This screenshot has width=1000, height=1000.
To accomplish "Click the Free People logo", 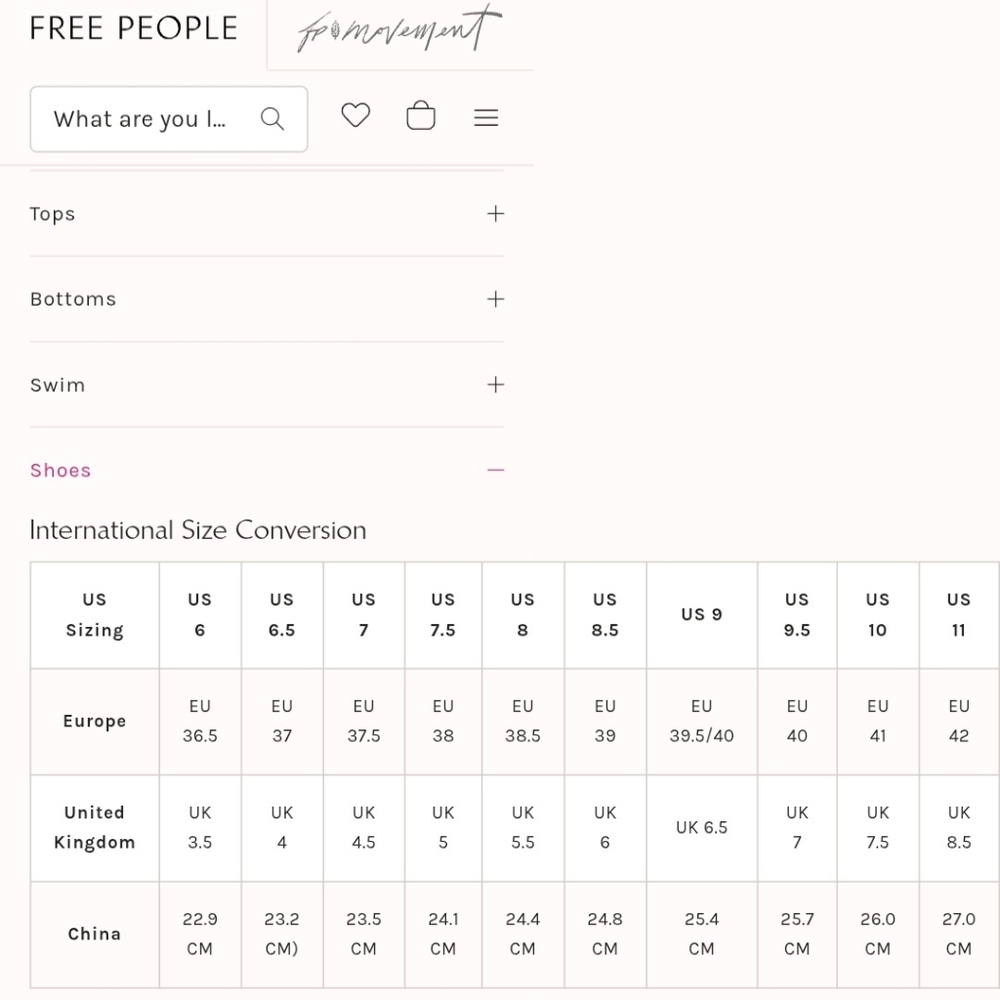I will point(134,28).
